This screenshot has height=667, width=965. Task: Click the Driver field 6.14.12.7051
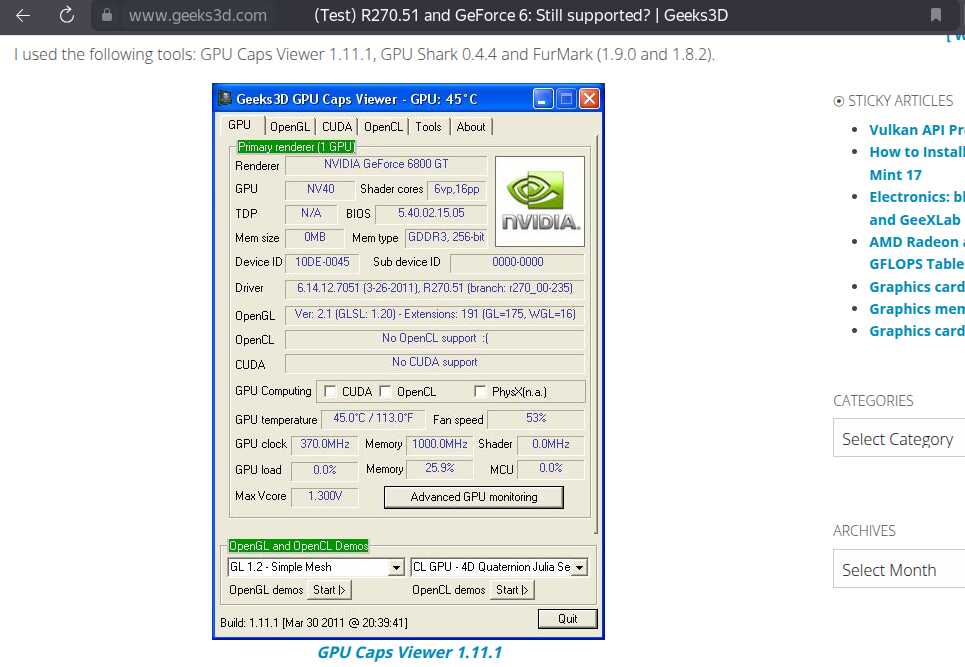tap(434, 288)
